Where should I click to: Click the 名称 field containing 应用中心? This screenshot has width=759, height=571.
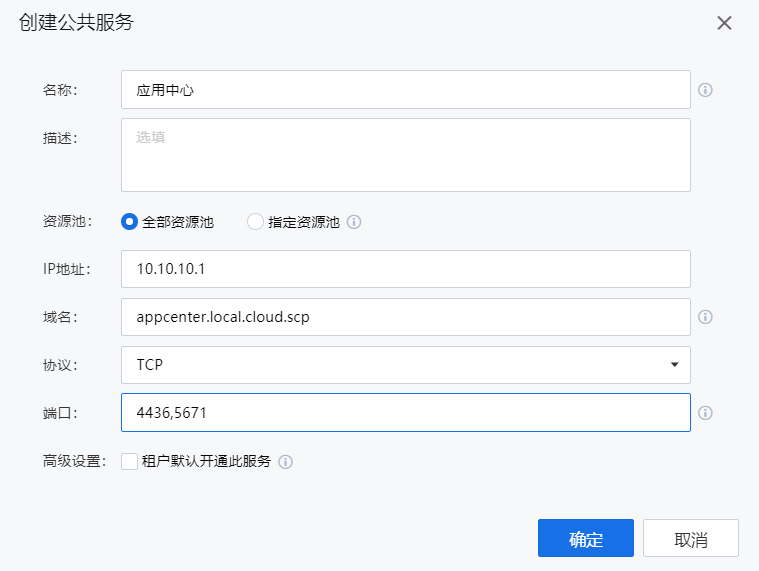(405, 89)
